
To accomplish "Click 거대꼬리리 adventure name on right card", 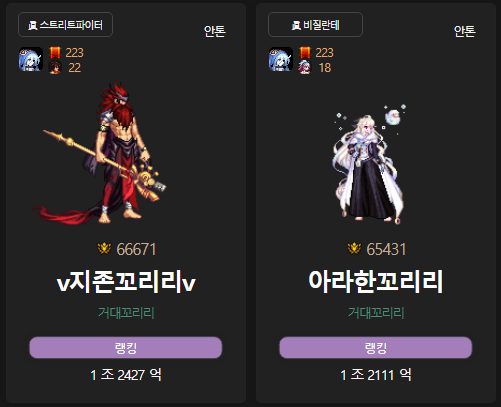I will click(376, 313).
